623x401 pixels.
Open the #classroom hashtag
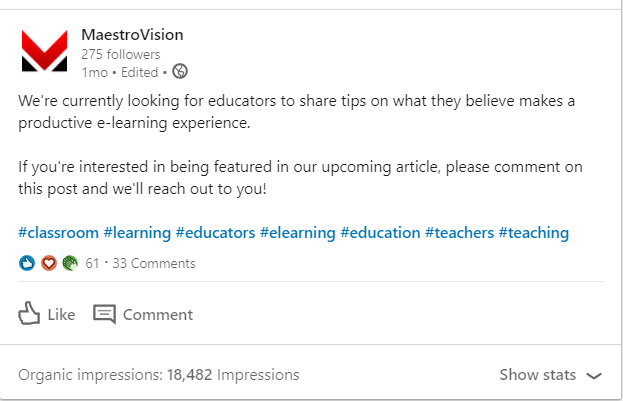pos(58,233)
